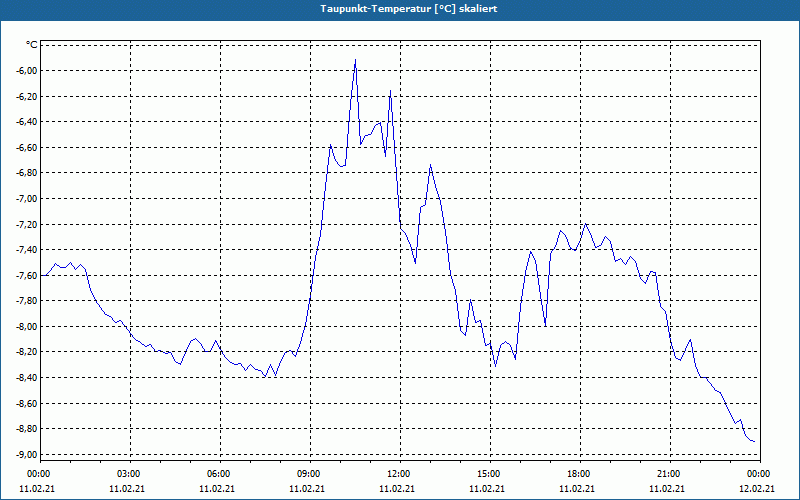The width and height of the screenshot is (800, 500).
Task: Click the °C unit label on y-axis
Action: tap(32, 45)
